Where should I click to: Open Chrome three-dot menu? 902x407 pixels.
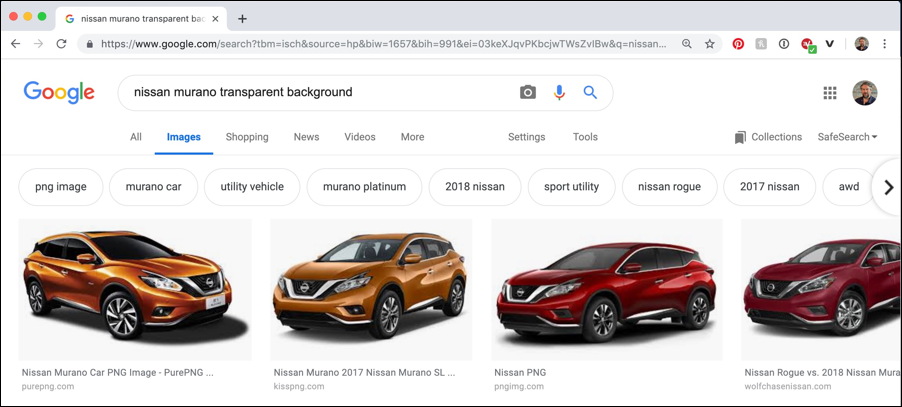point(885,44)
